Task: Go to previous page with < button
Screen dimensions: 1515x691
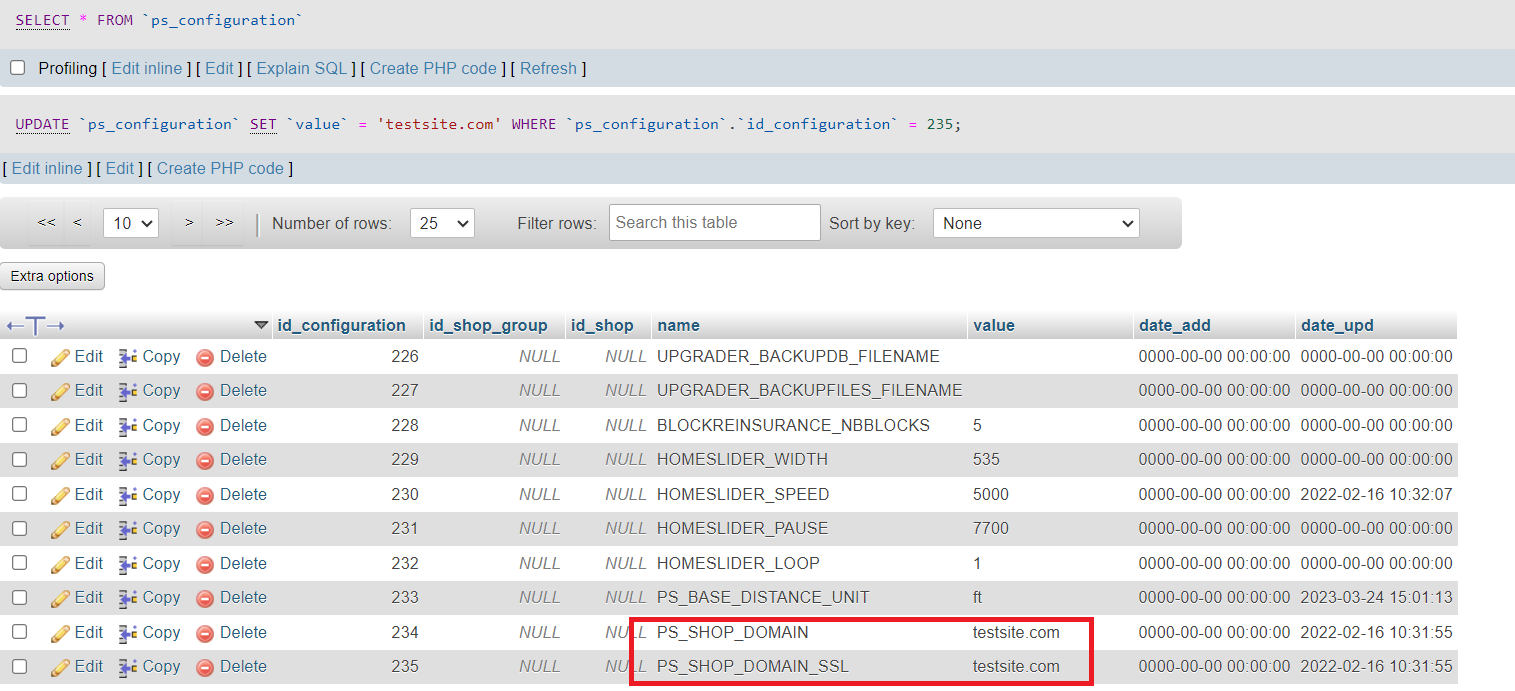Action: pos(77,223)
